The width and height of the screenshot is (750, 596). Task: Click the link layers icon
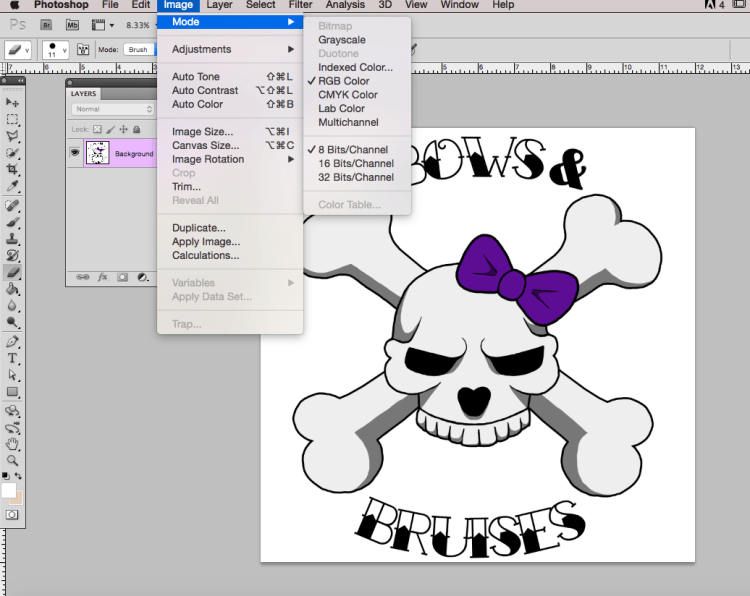click(83, 277)
